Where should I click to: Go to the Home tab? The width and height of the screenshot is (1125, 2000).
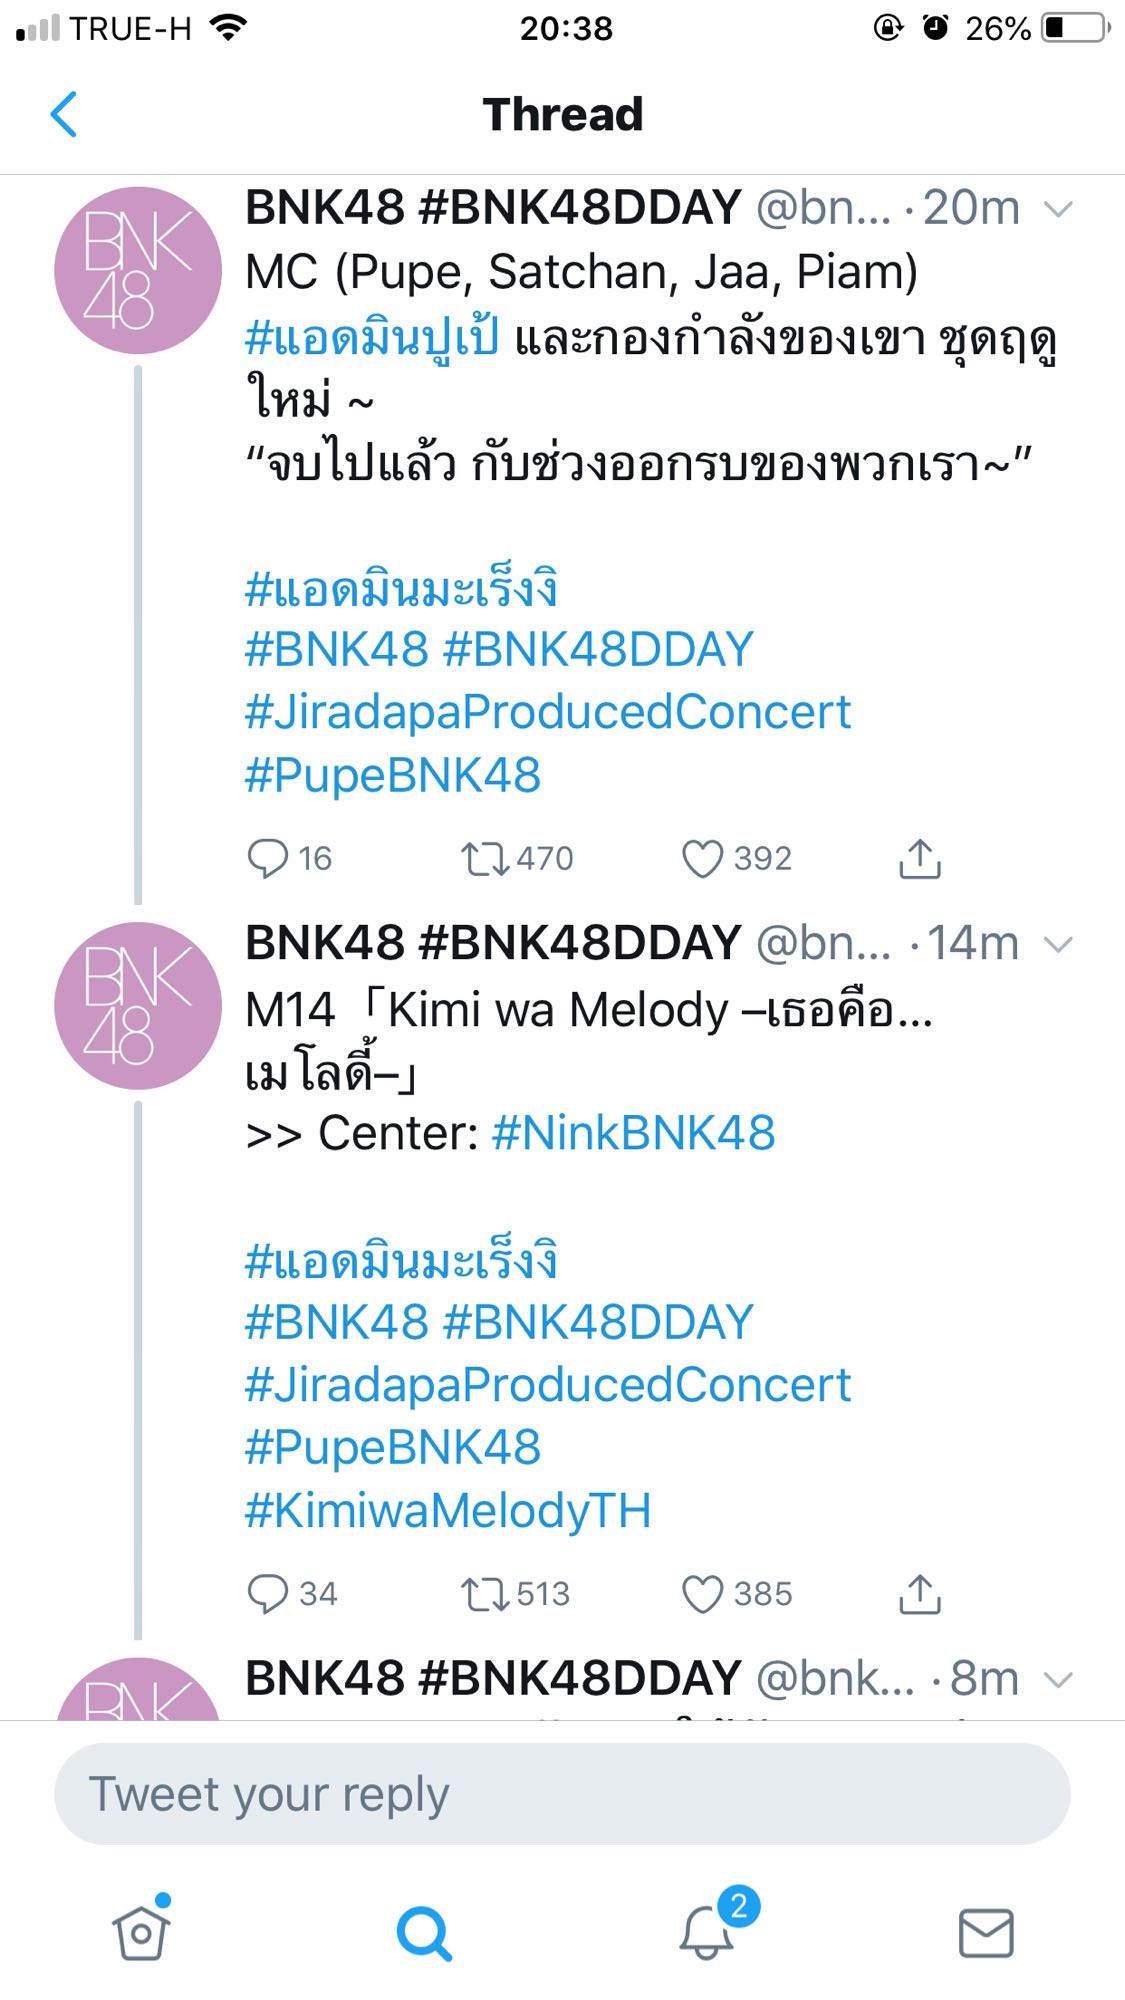[141, 1933]
